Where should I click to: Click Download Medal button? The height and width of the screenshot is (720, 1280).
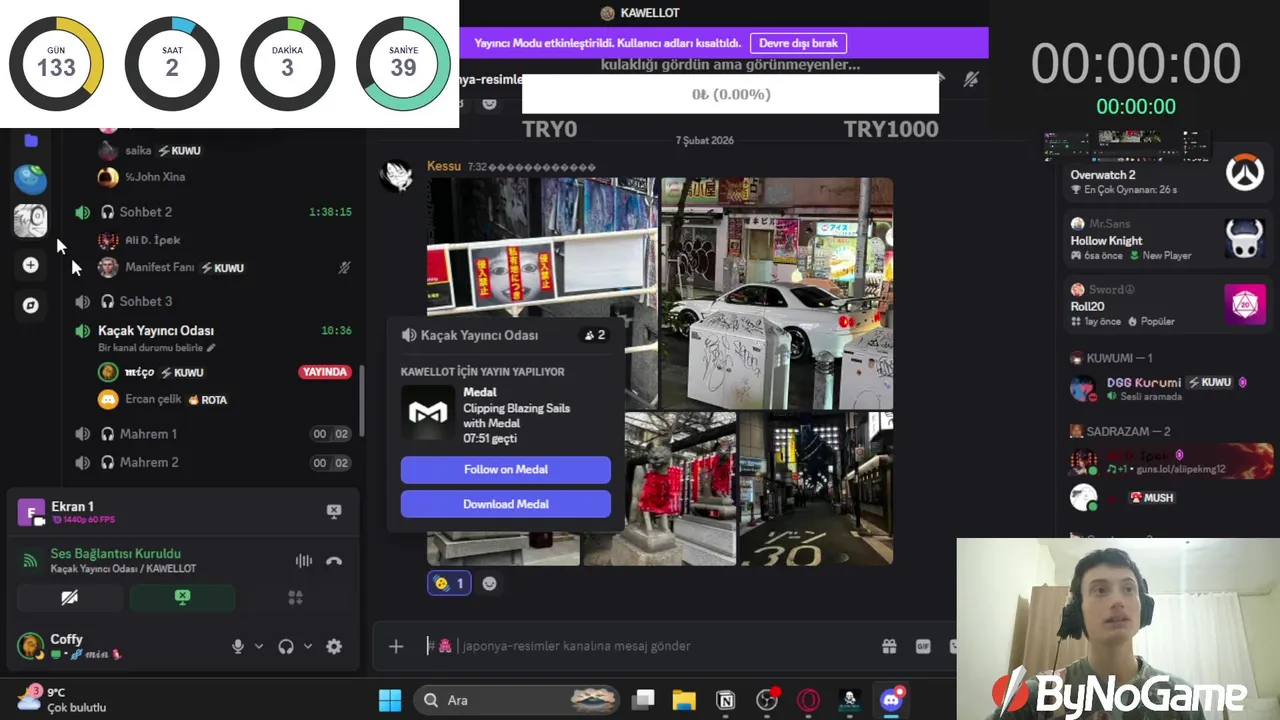point(506,504)
